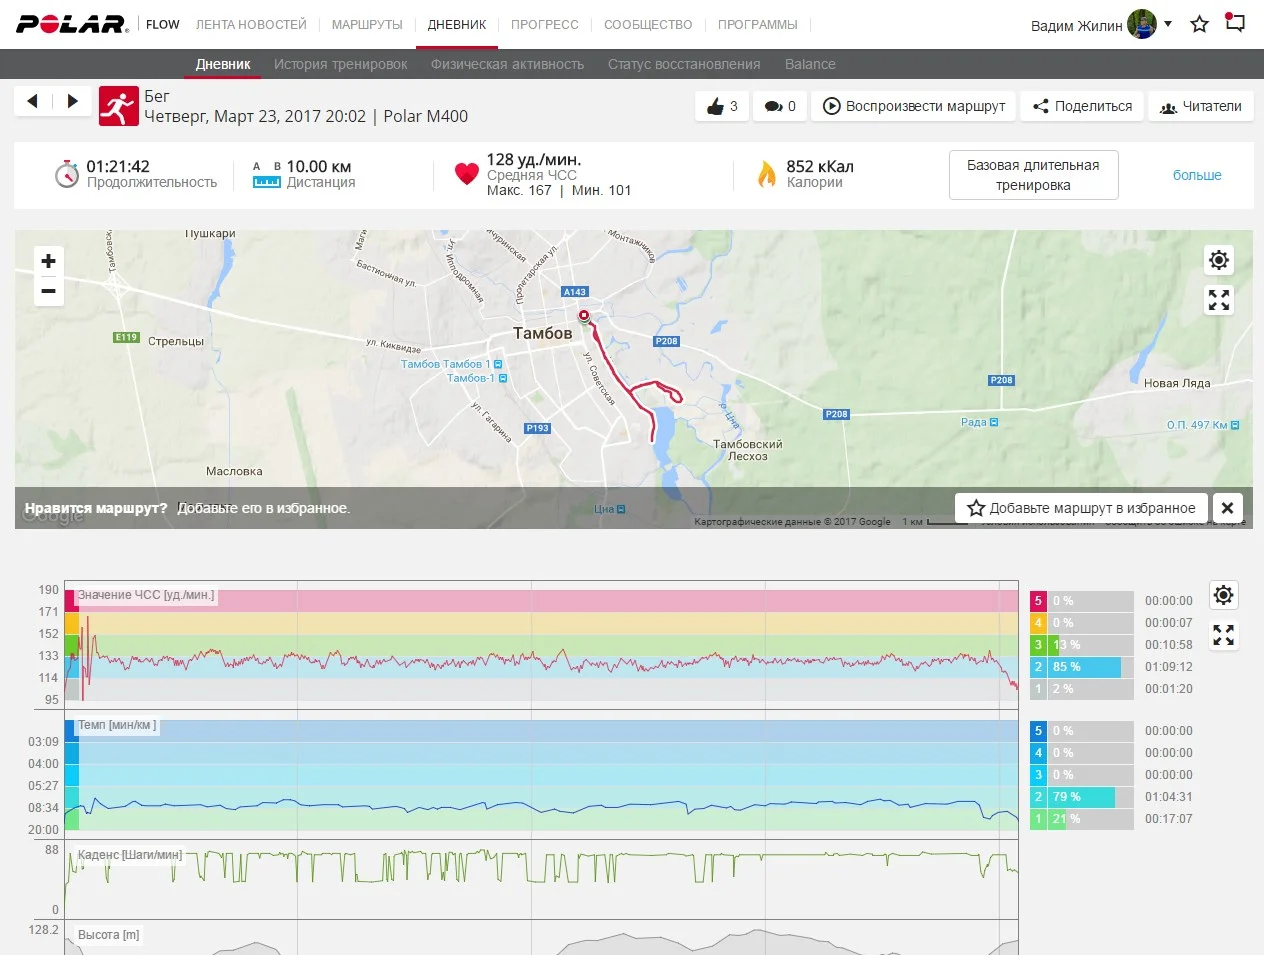Open notifications icon in the header
1264x955 pixels.
[x=1236, y=24]
